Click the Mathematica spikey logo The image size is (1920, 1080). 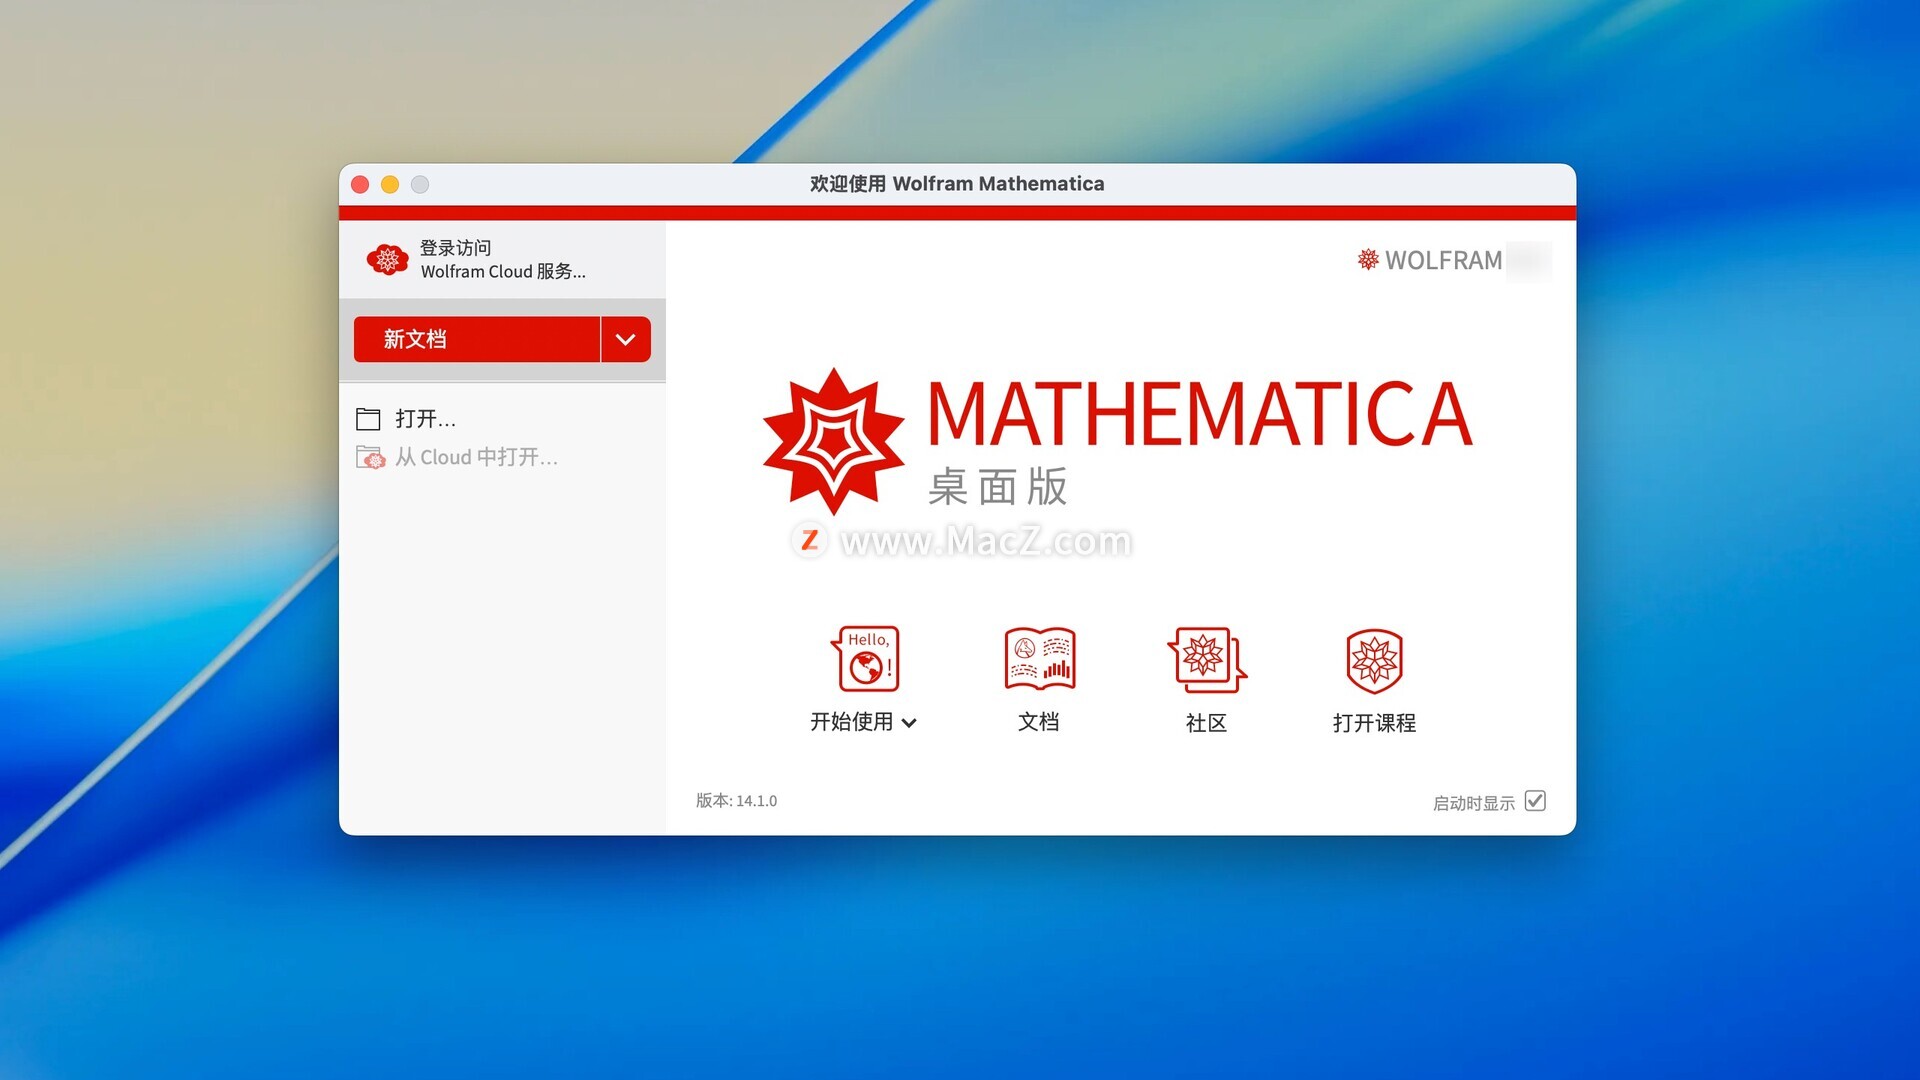[833, 441]
